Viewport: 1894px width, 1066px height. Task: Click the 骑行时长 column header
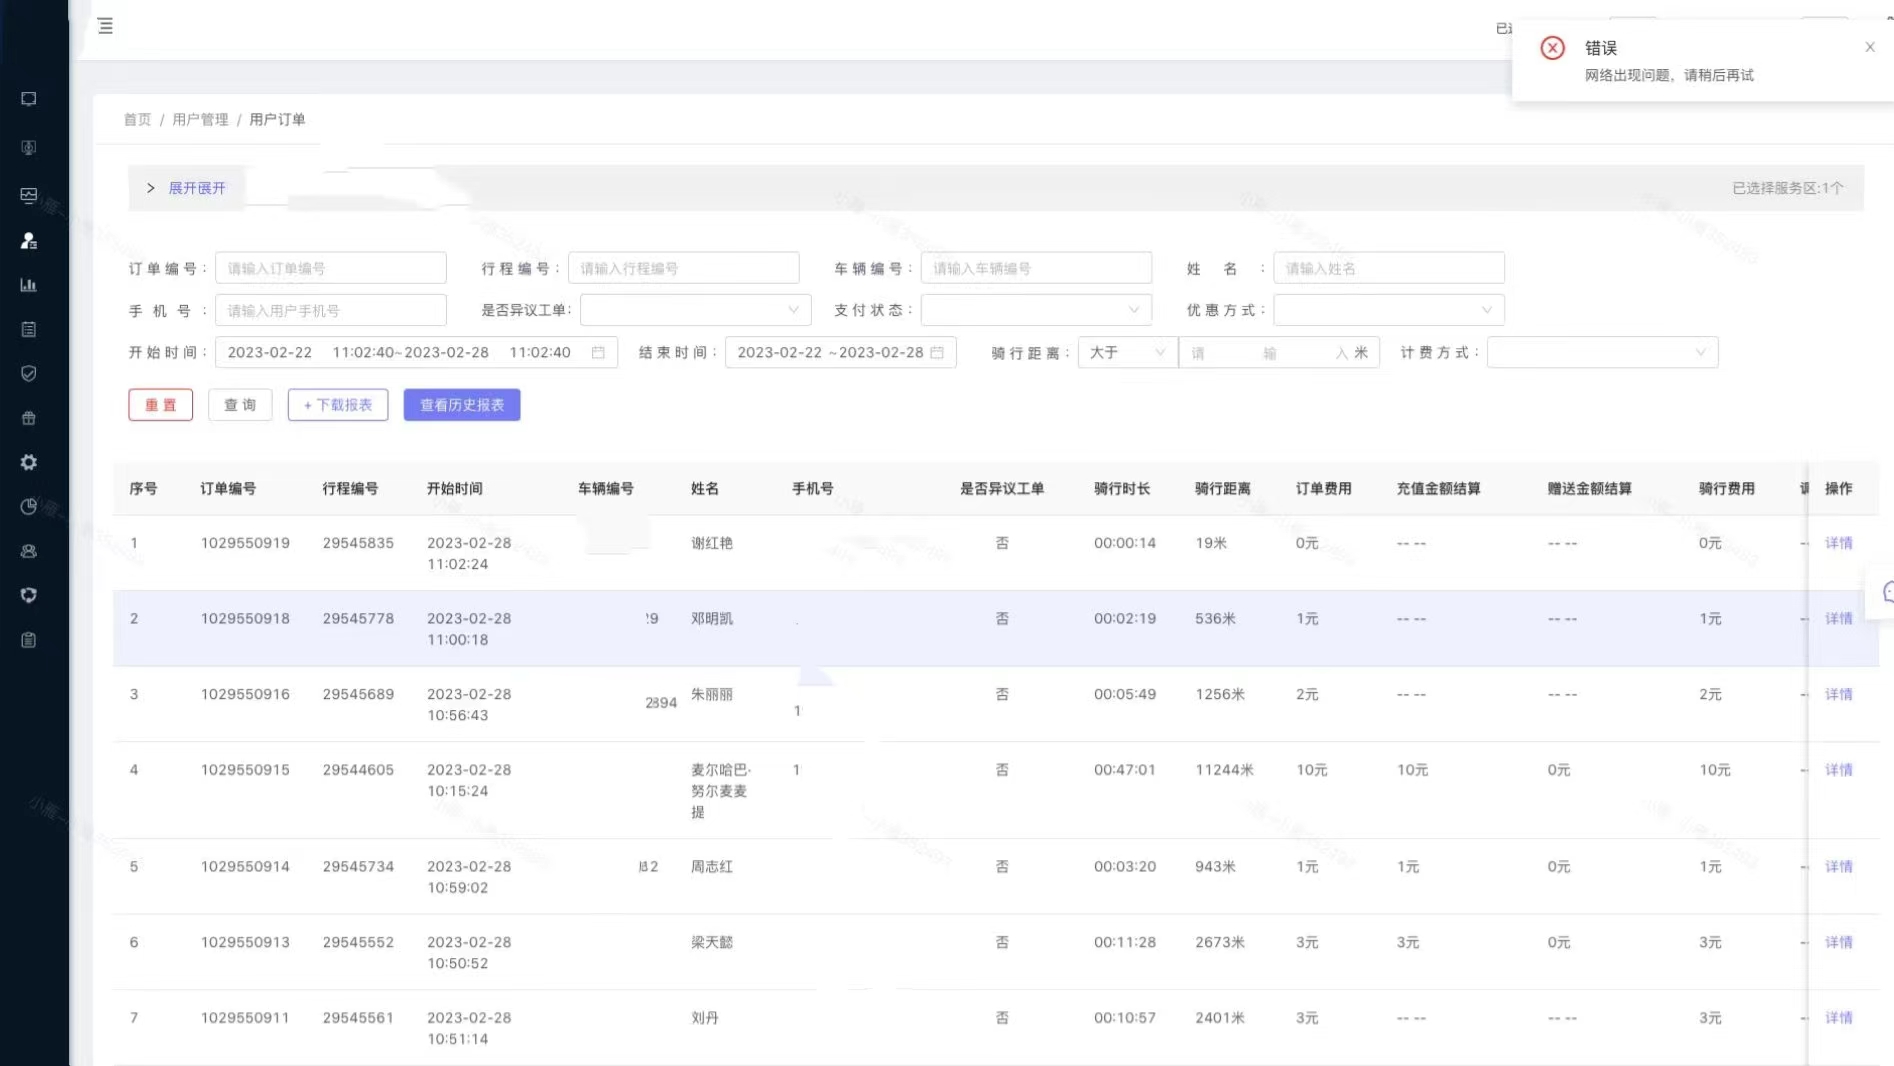tap(1122, 489)
